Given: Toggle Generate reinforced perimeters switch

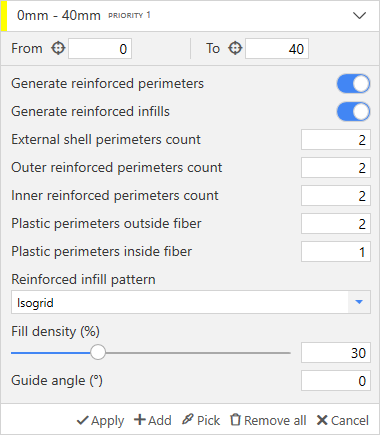Looking at the screenshot, I should click(353, 83).
